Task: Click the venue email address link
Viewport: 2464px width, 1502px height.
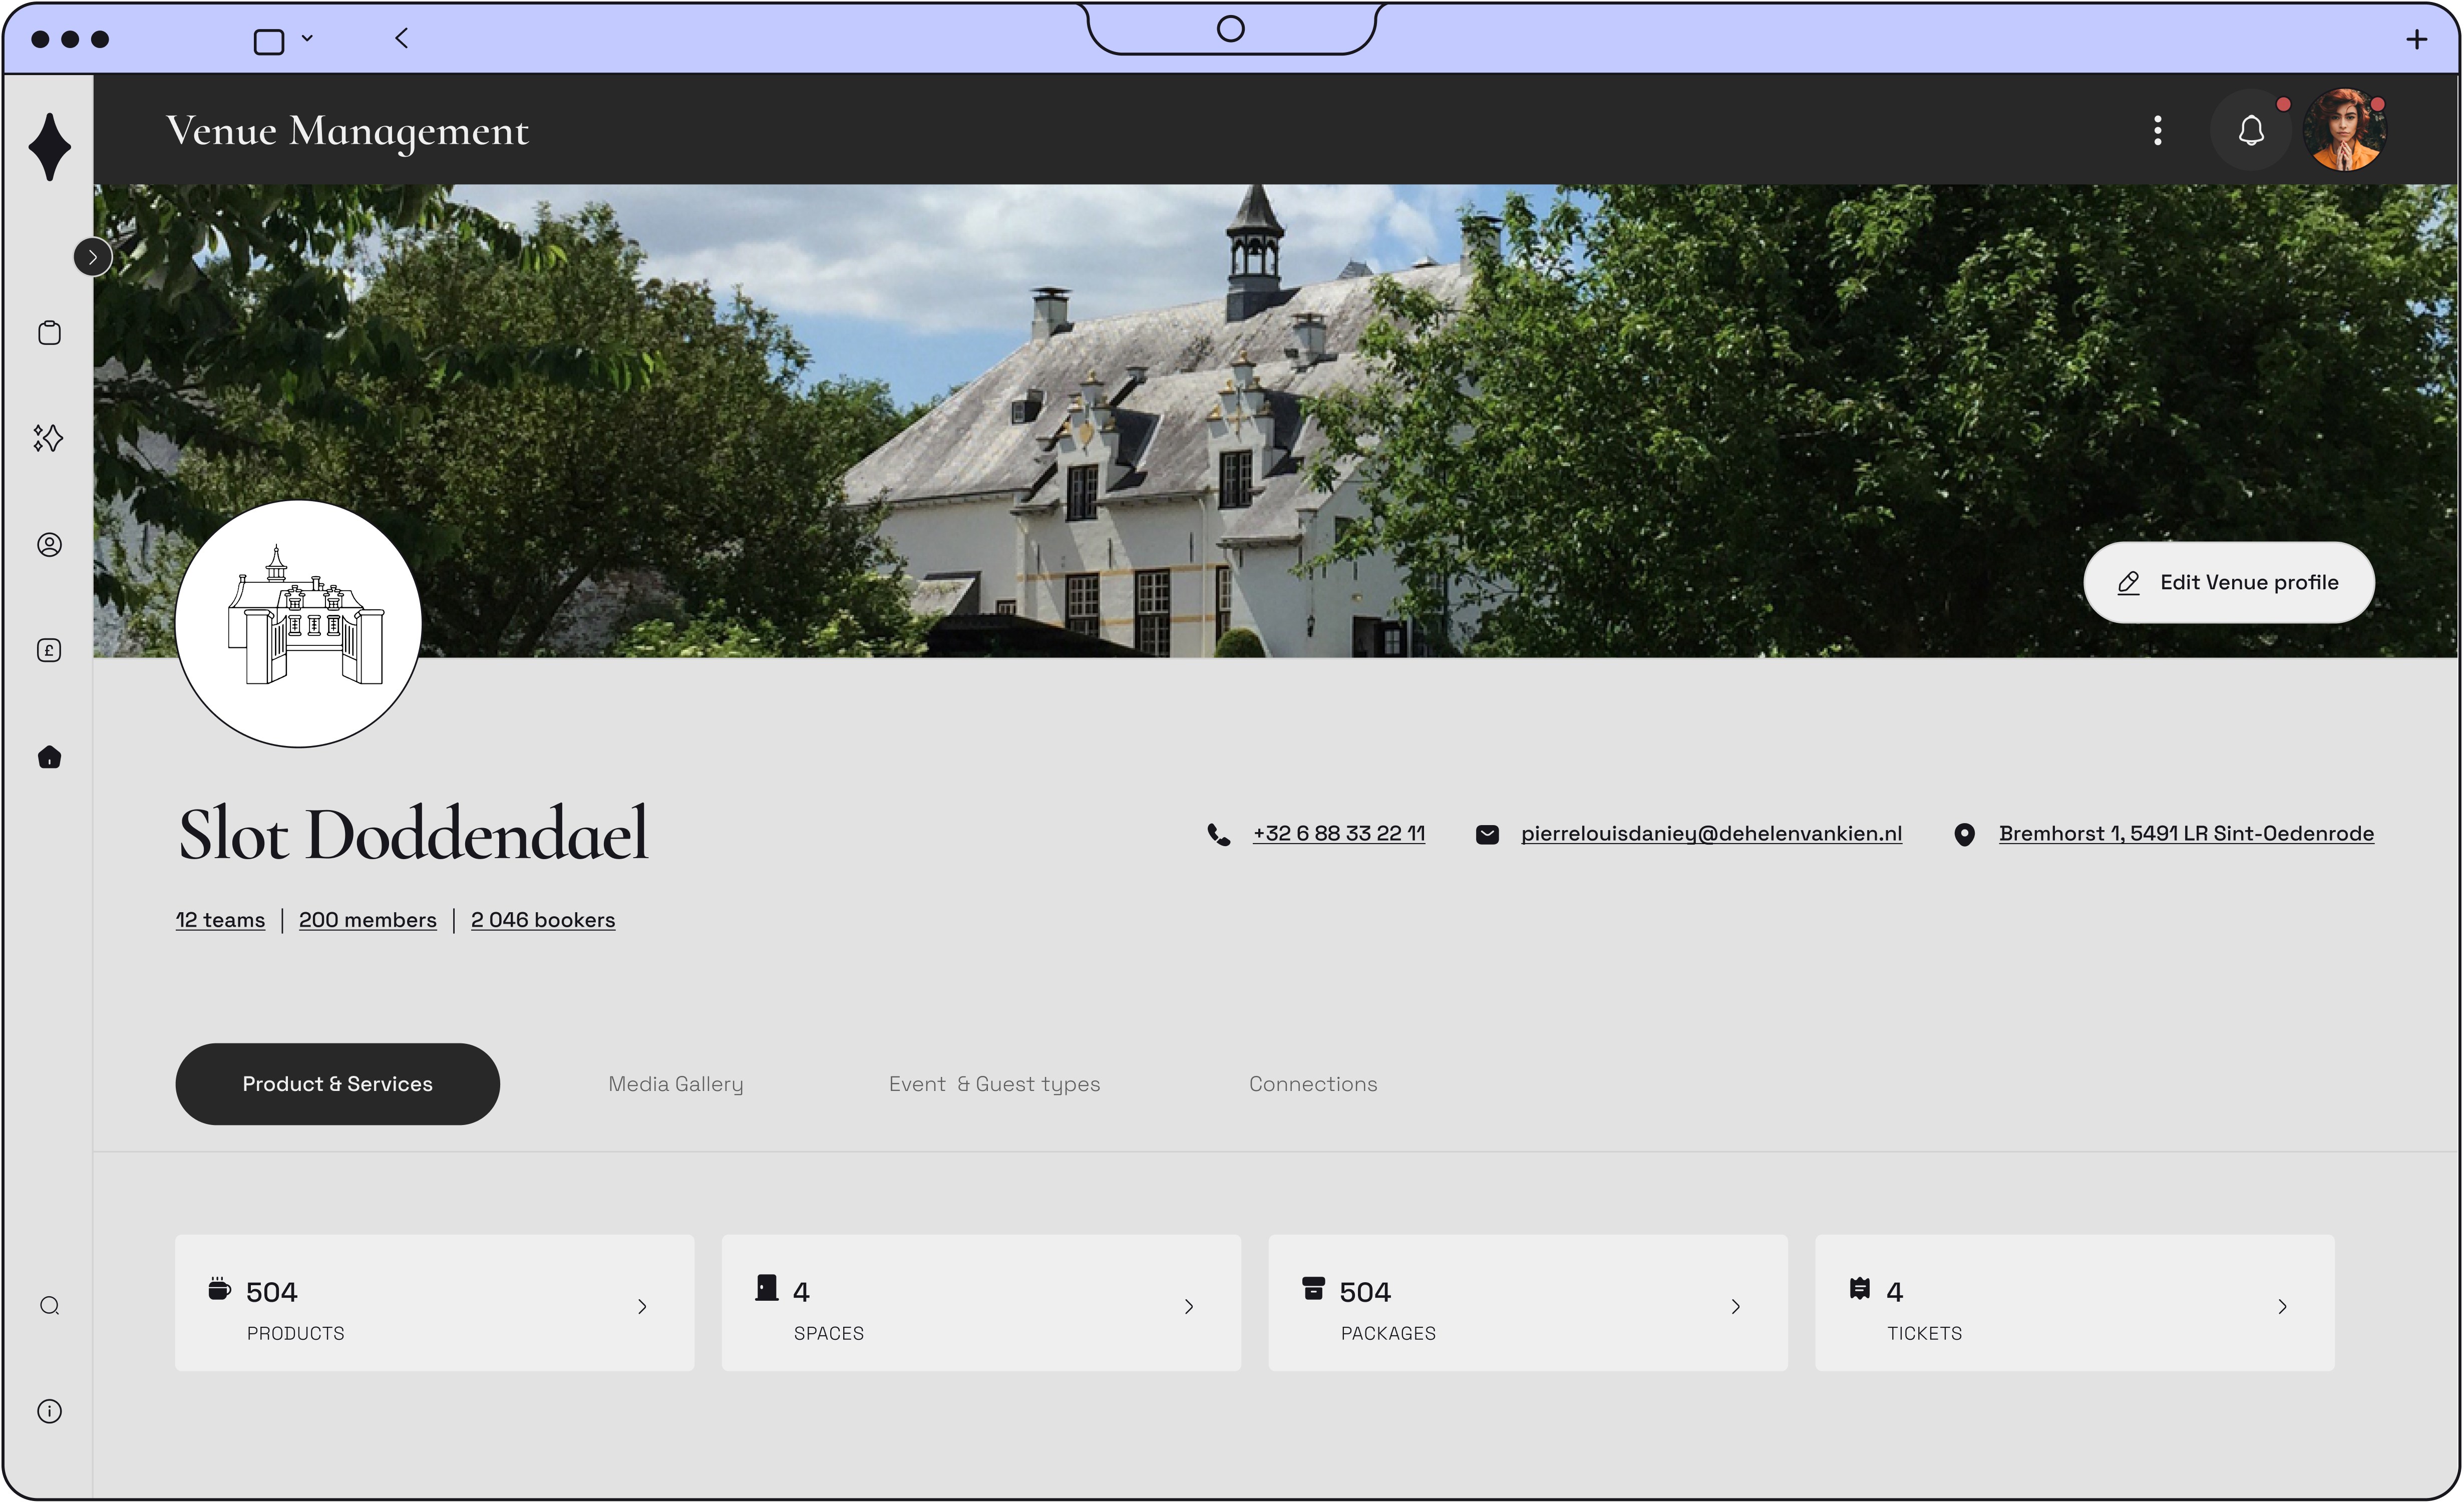Action: (1710, 834)
